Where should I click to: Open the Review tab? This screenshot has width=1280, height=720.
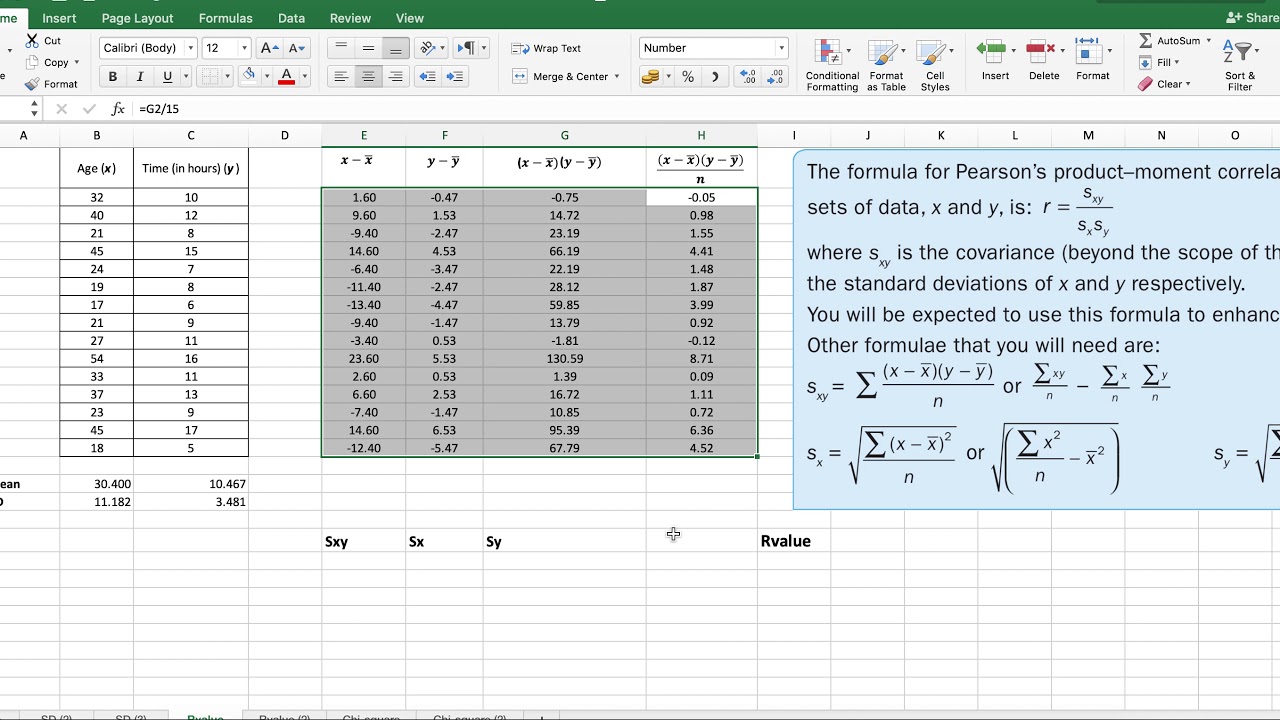[350, 18]
